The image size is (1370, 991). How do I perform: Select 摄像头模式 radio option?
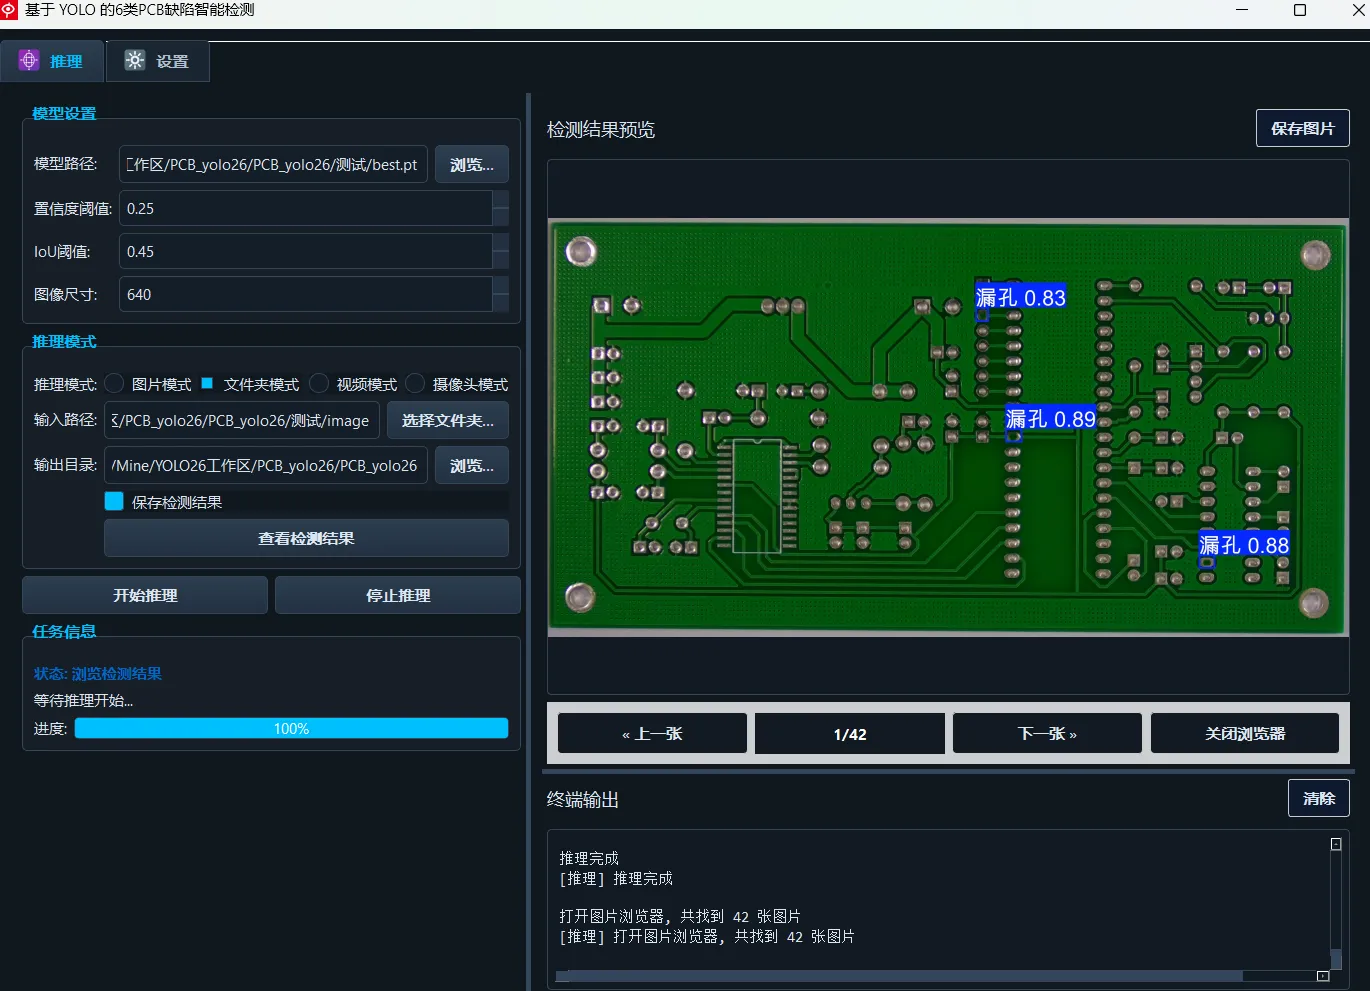click(415, 384)
